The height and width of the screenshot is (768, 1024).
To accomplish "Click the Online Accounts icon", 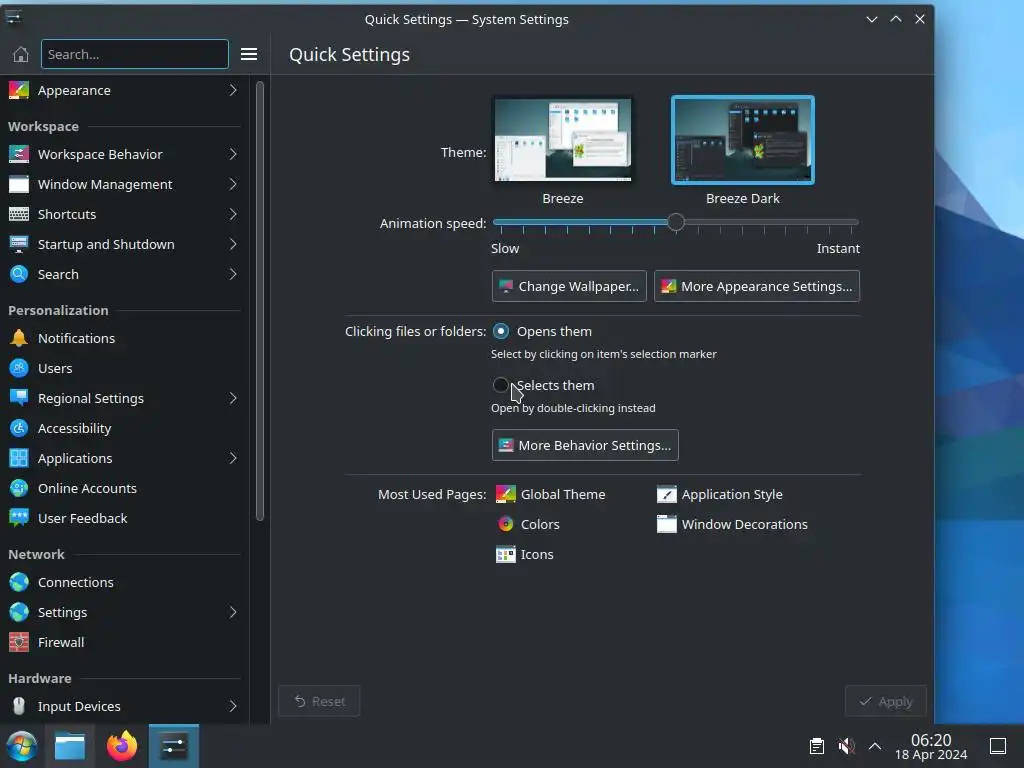I will coord(19,488).
